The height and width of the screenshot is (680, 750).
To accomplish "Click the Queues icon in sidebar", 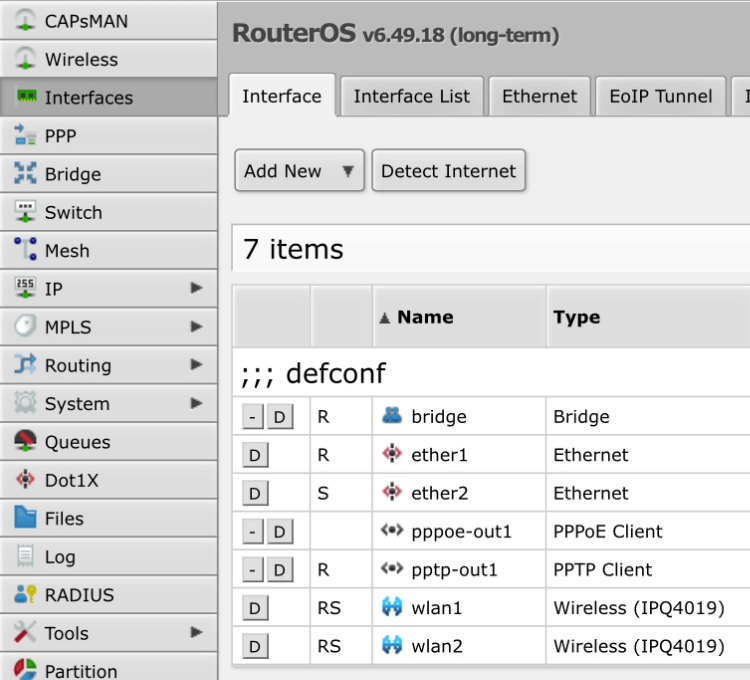I will pyautogui.click(x=25, y=440).
